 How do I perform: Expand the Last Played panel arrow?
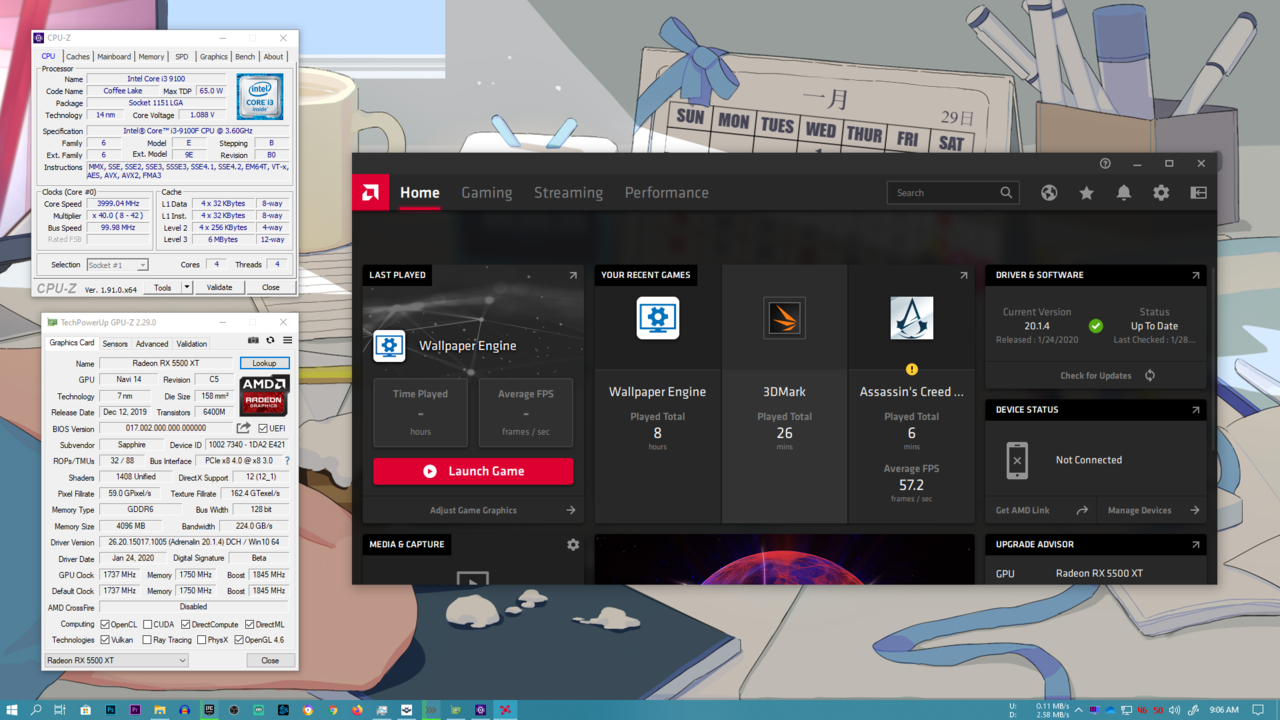pyautogui.click(x=573, y=275)
